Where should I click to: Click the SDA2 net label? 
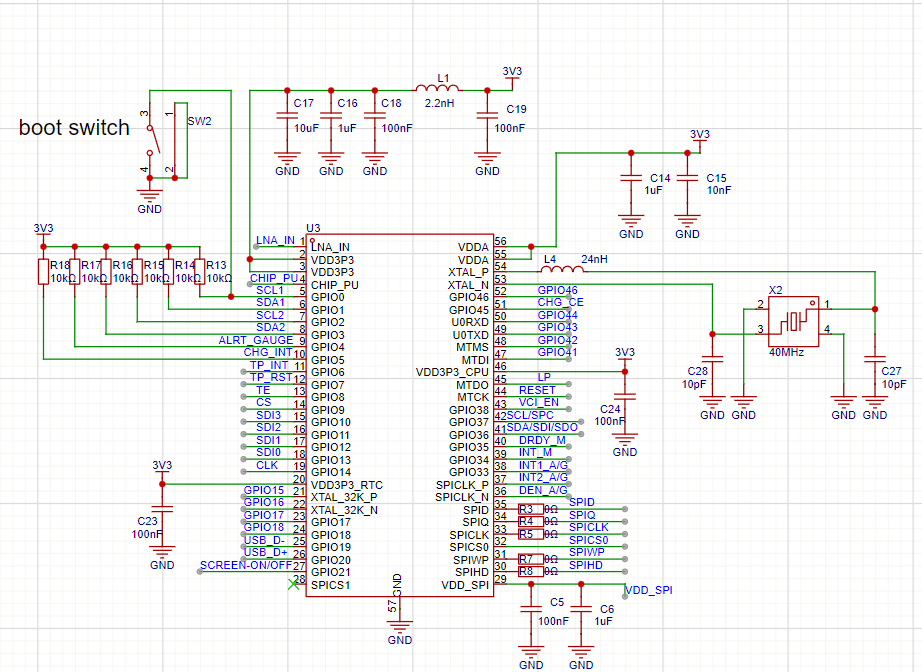(270, 327)
